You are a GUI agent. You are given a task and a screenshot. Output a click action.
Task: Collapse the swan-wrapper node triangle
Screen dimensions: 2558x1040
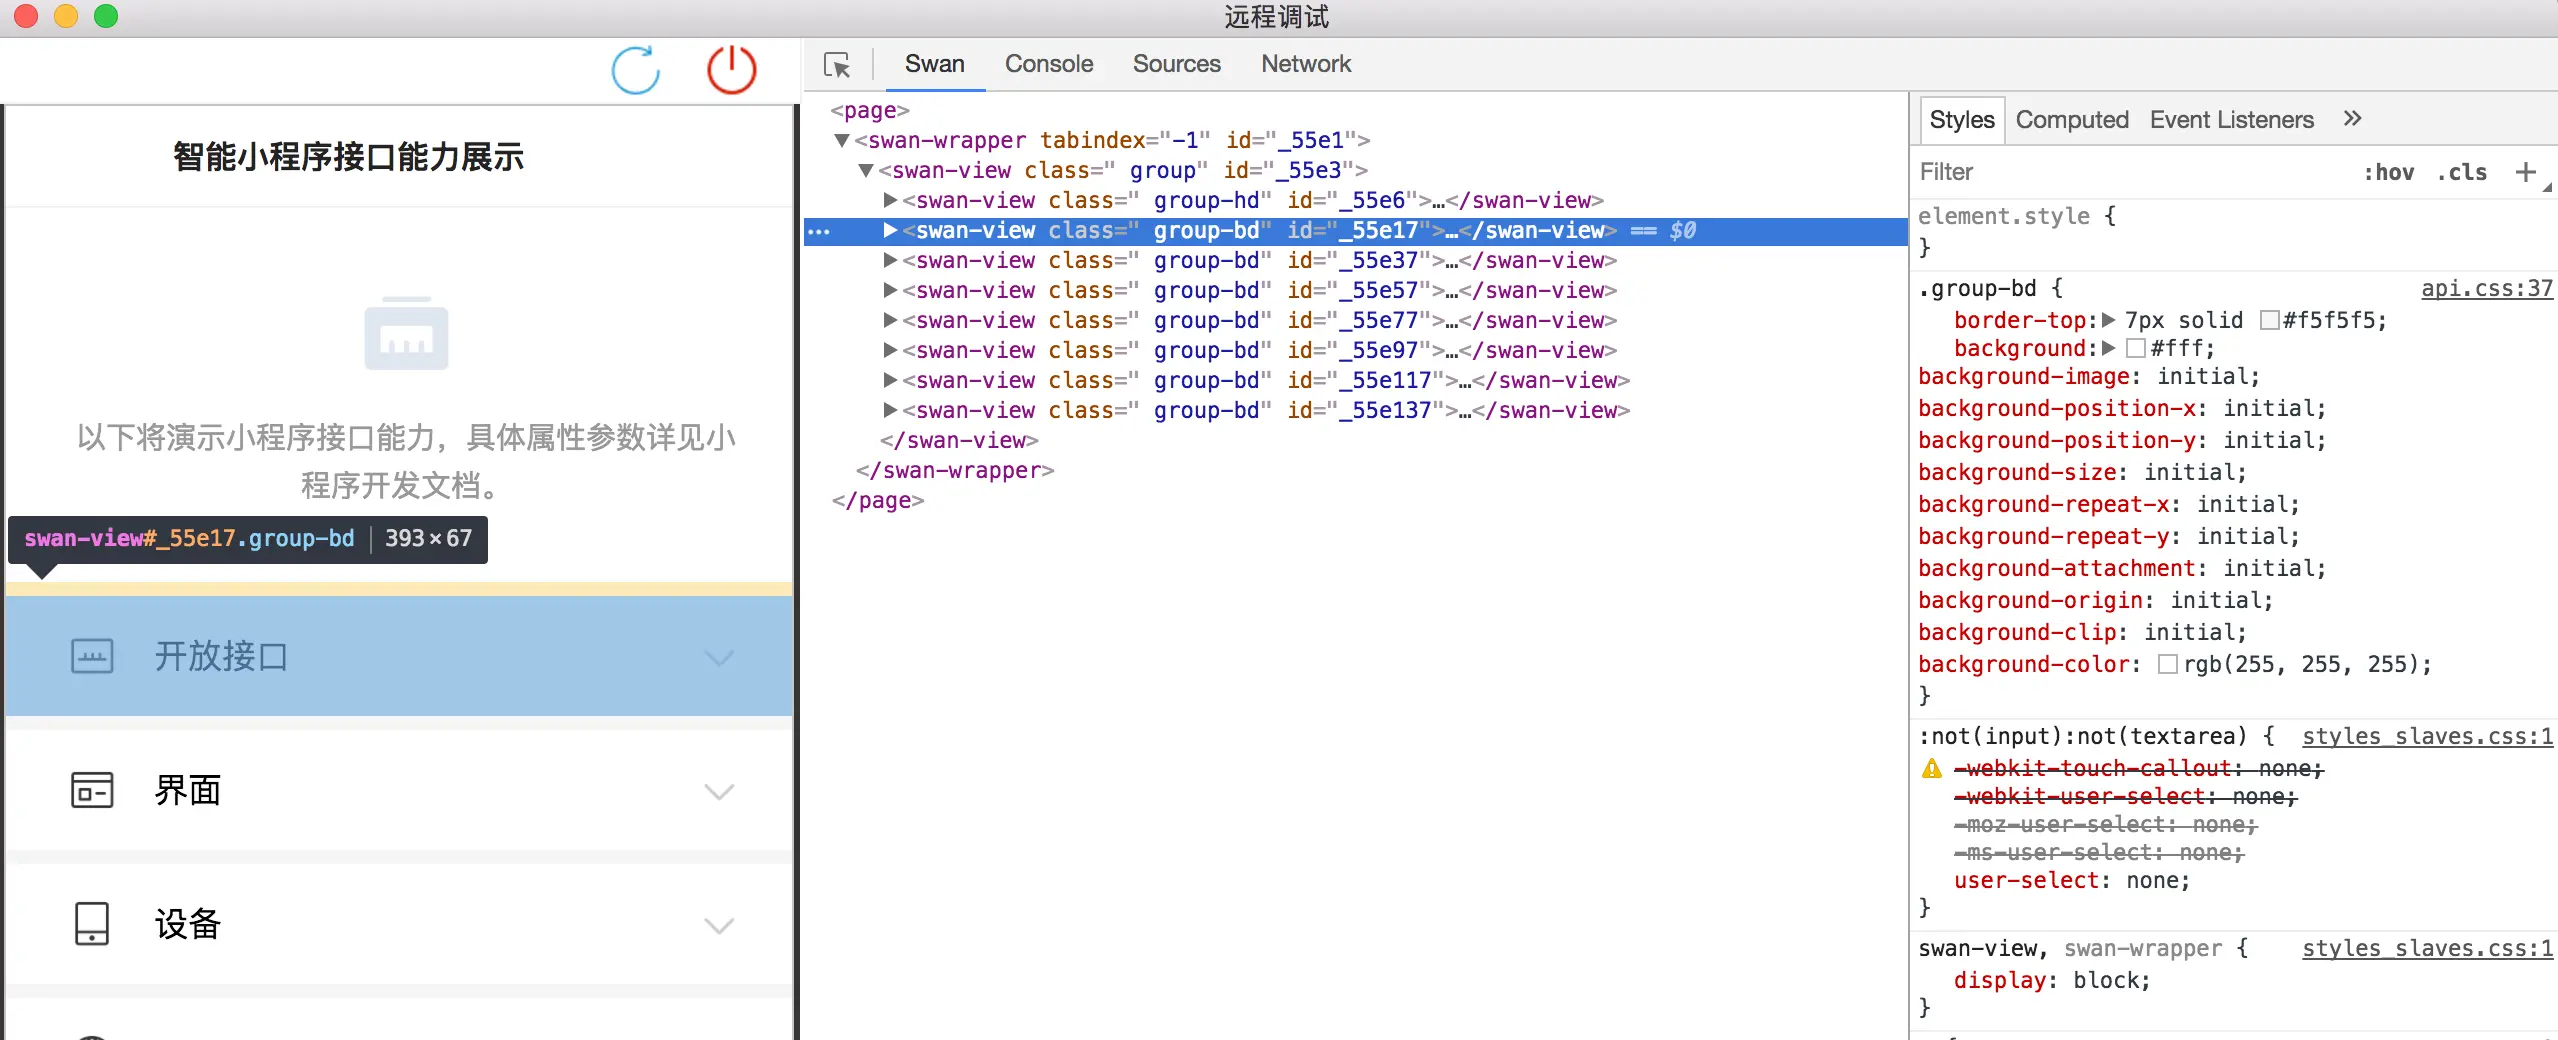(842, 140)
